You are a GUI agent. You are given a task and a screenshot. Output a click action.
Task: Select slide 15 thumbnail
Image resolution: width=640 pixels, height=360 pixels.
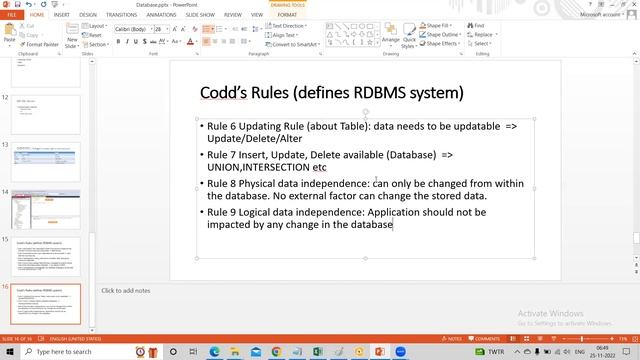coord(46,257)
